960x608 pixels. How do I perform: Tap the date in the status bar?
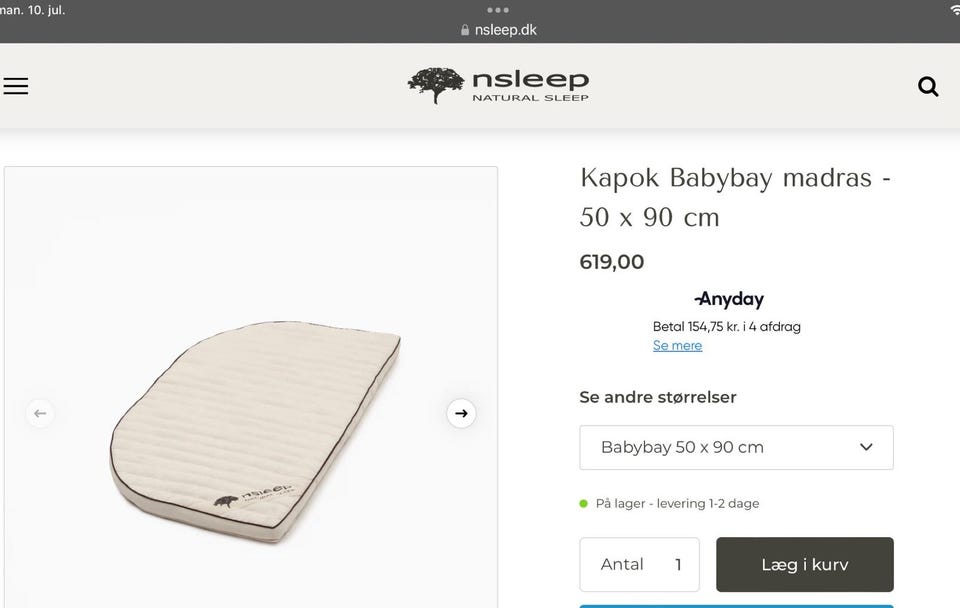(31, 9)
